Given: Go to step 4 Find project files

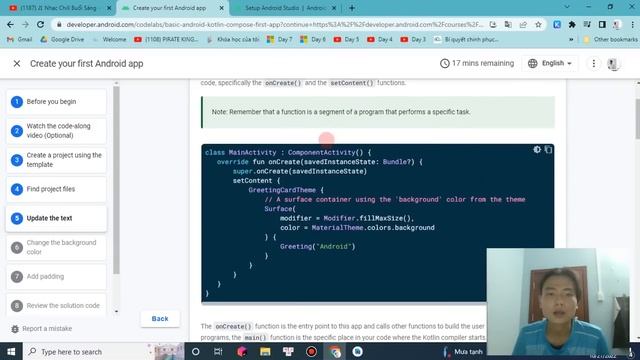Looking at the screenshot, I should point(56,189).
